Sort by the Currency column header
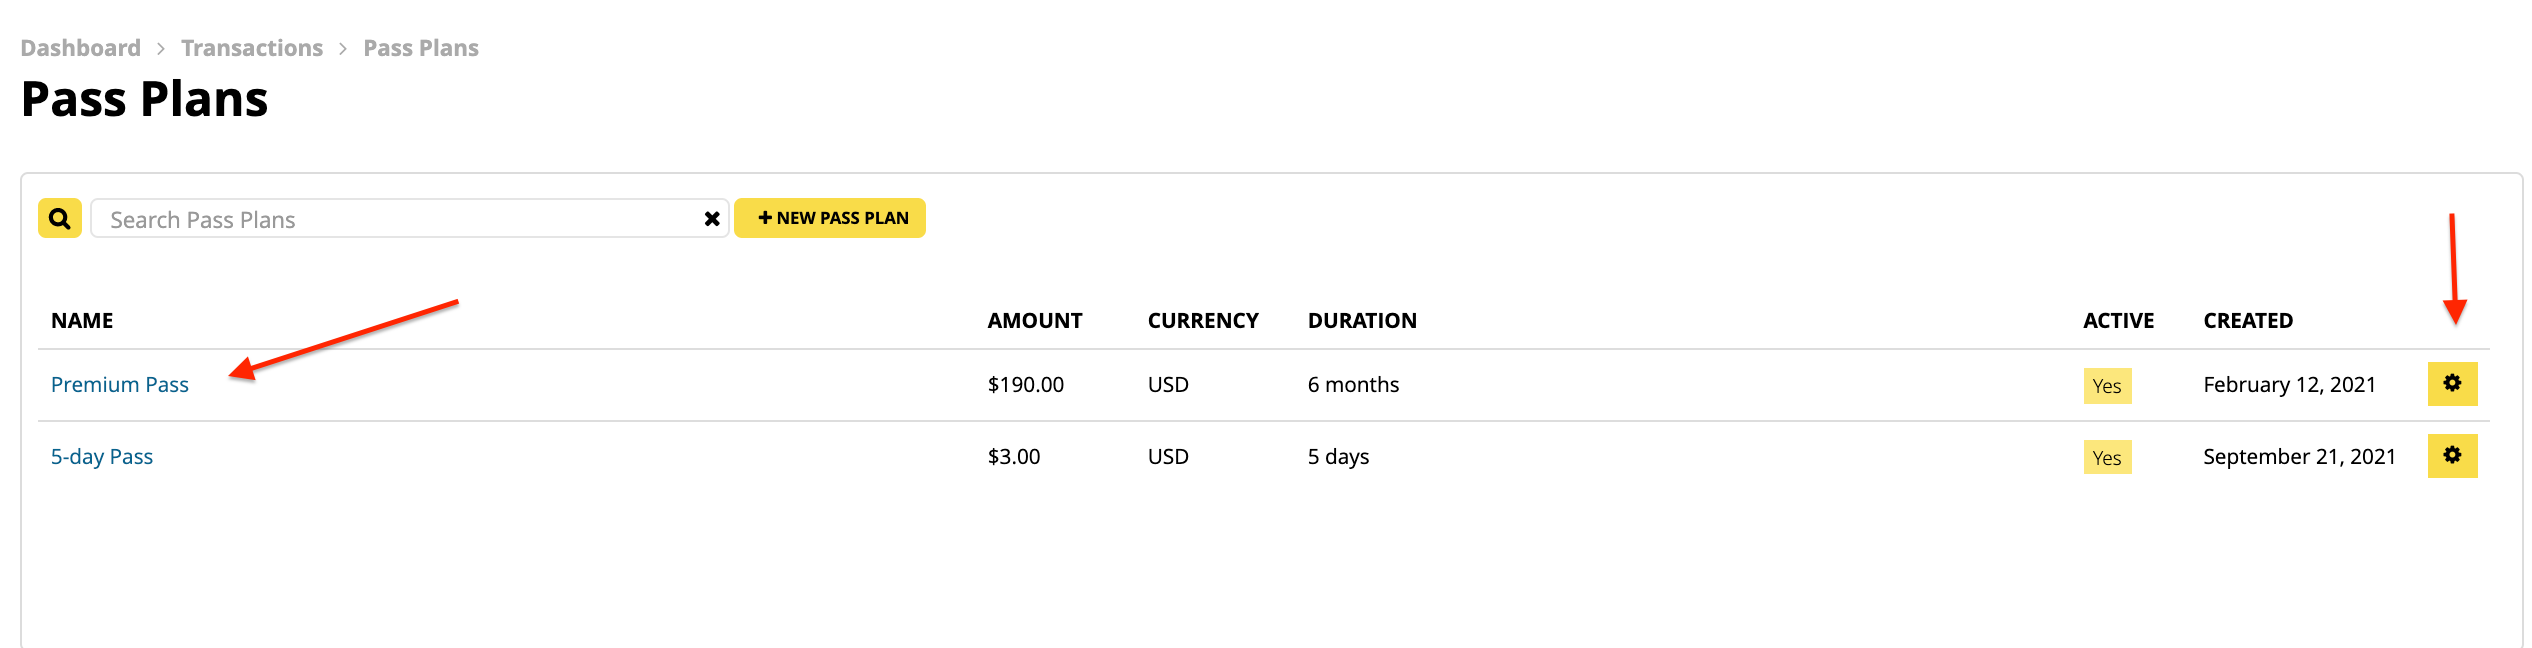The image size is (2532, 648). coord(1203,321)
